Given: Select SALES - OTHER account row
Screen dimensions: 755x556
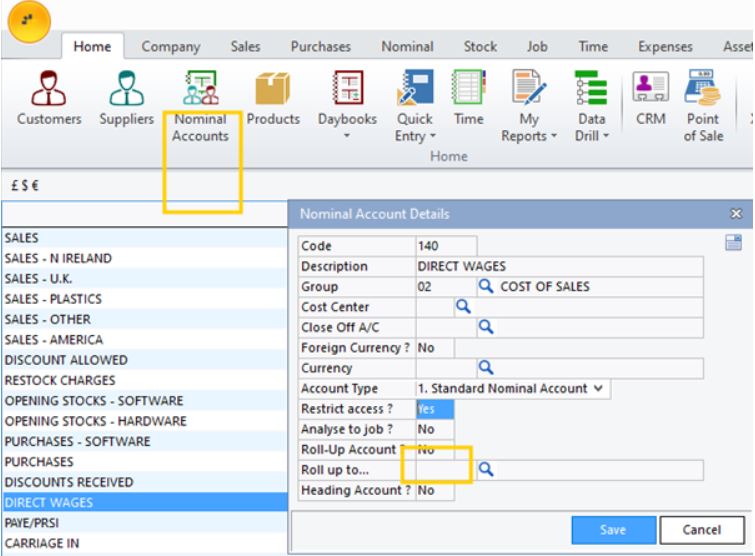Looking at the screenshot, I should [144, 319].
